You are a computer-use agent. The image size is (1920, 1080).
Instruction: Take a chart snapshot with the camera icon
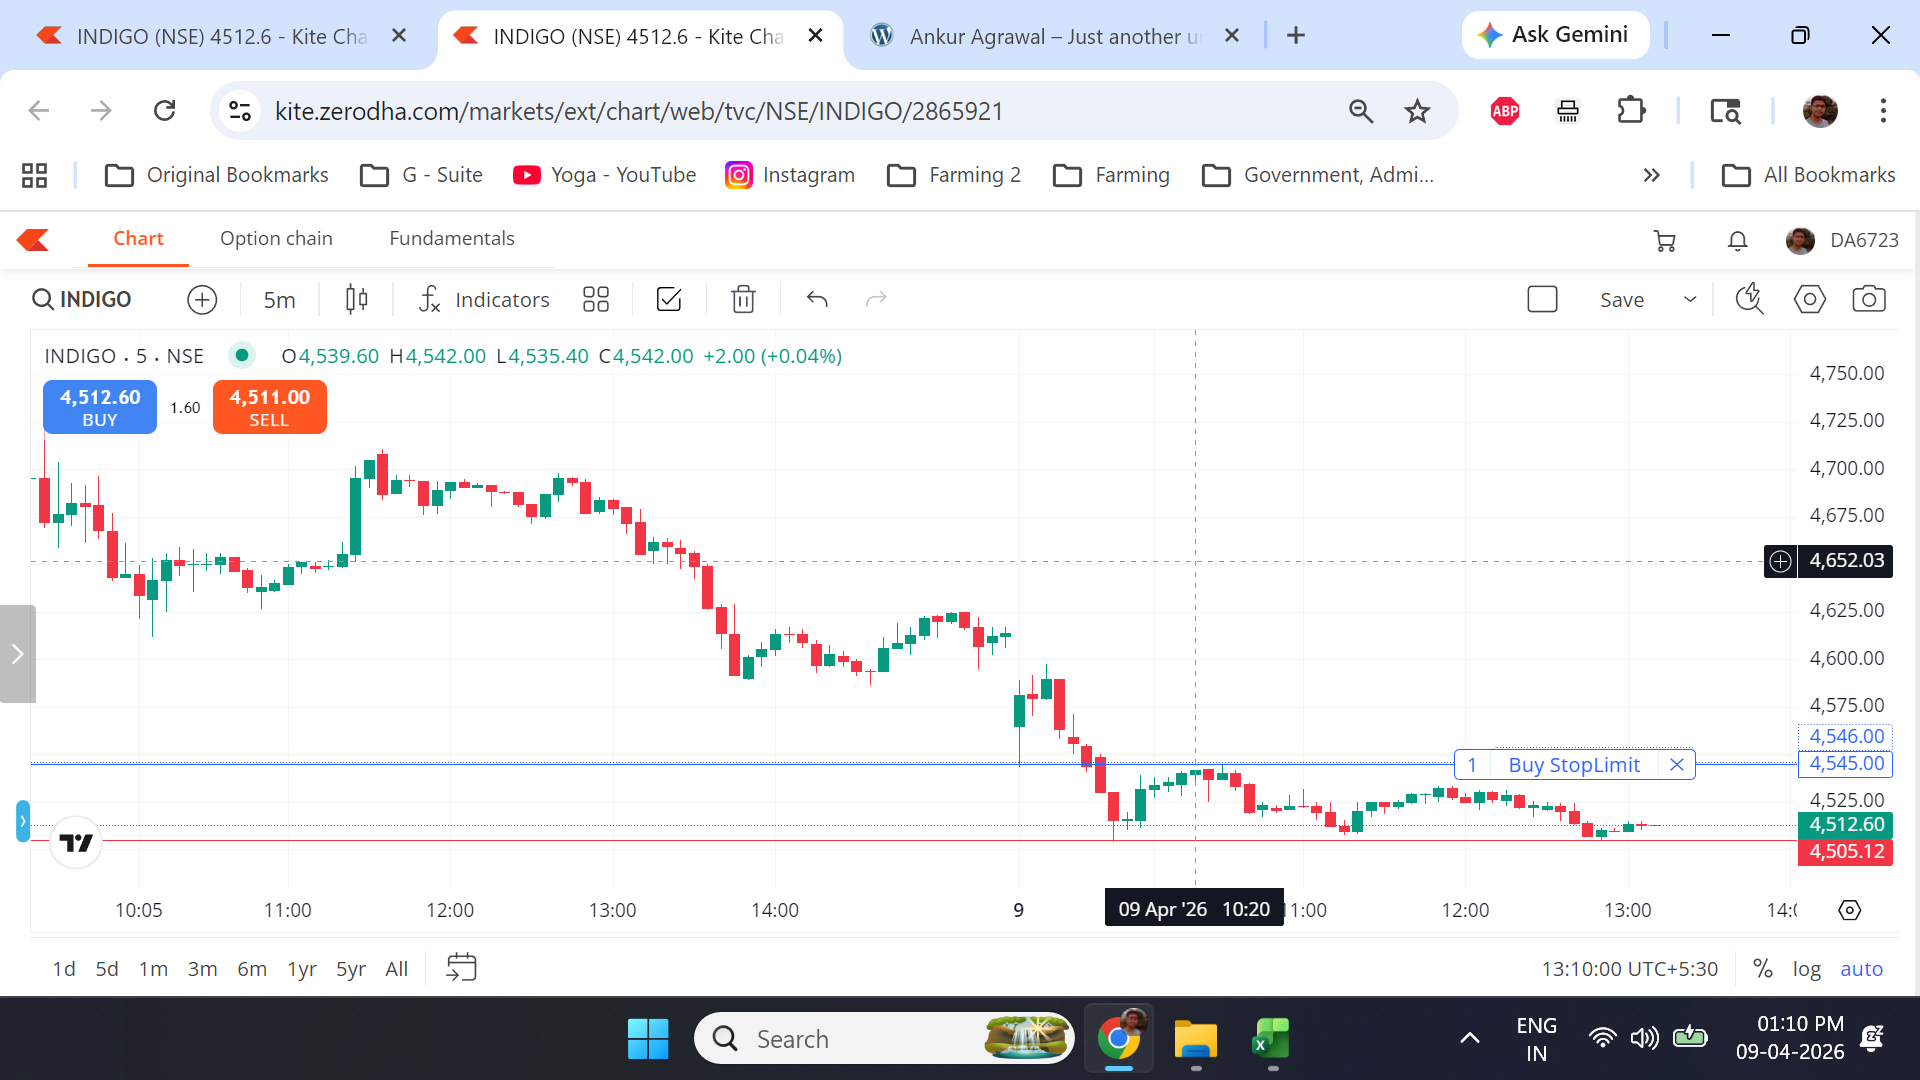[x=1868, y=299]
